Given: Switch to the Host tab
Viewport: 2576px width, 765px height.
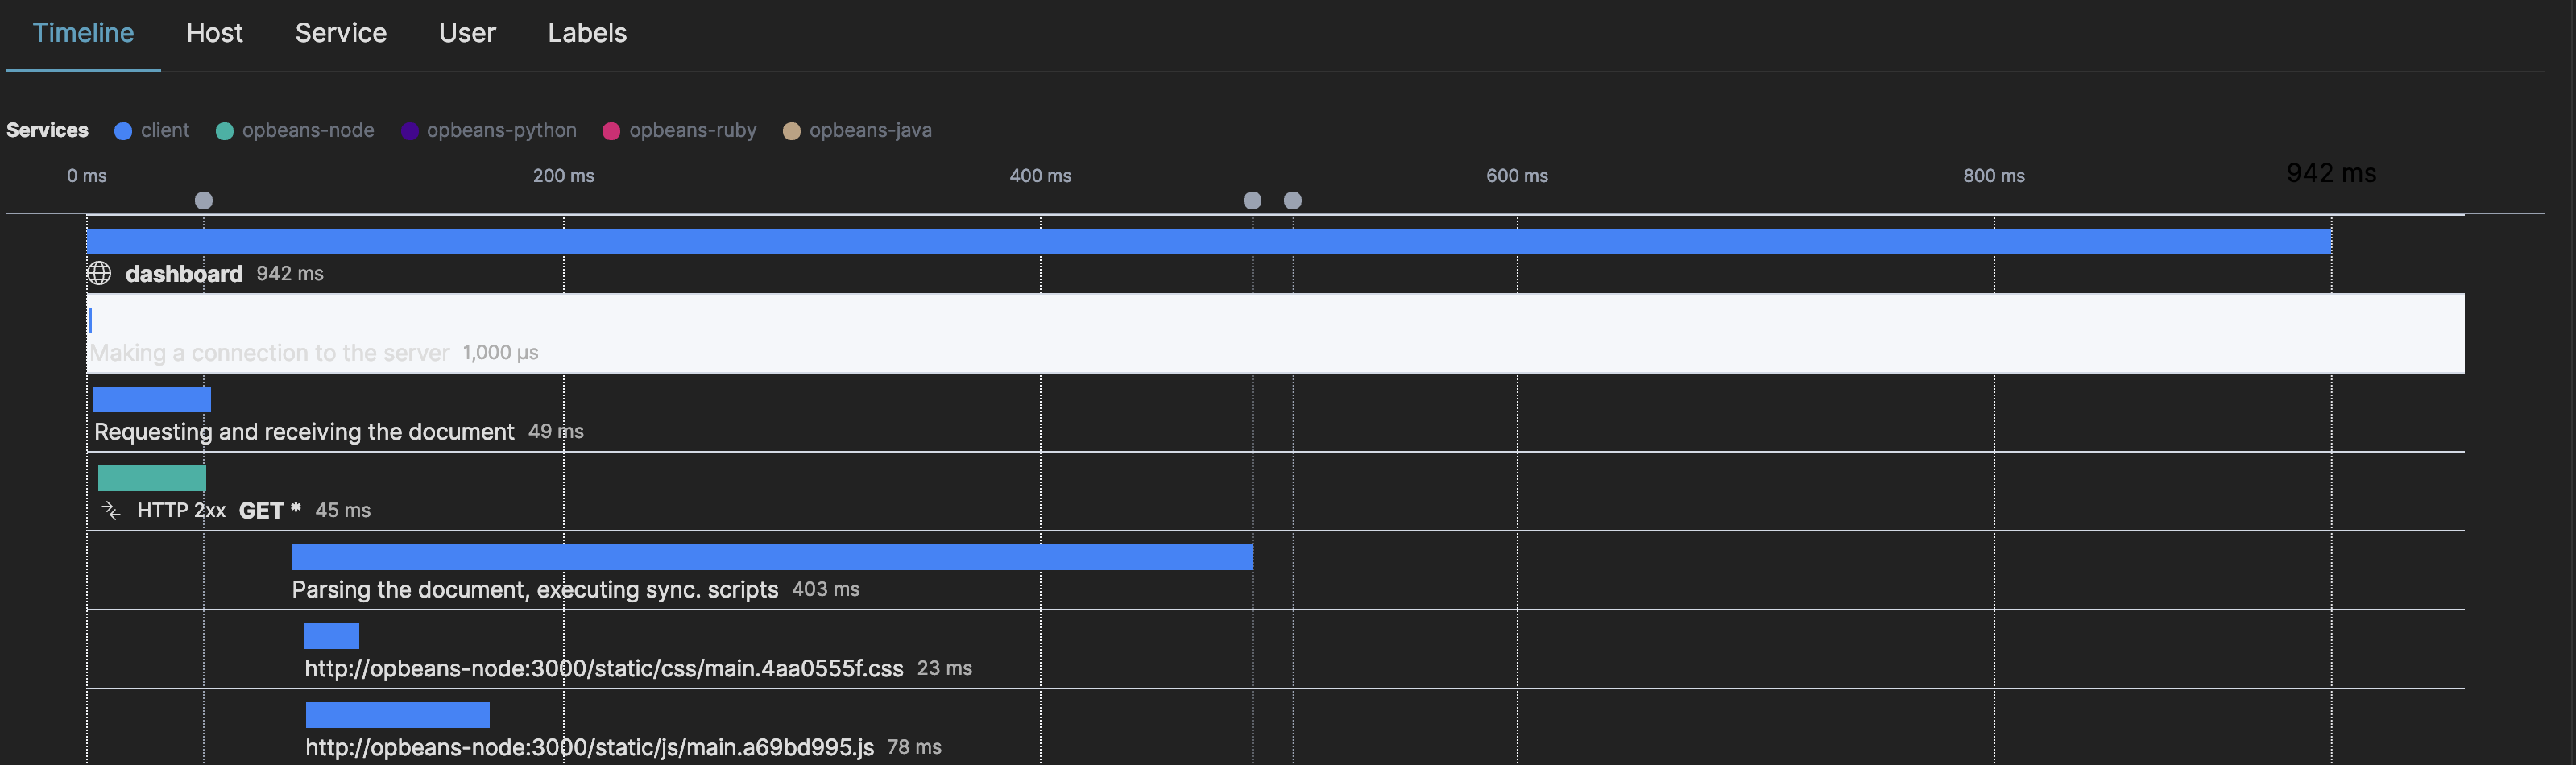Looking at the screenshot, I should coord(214,33).
